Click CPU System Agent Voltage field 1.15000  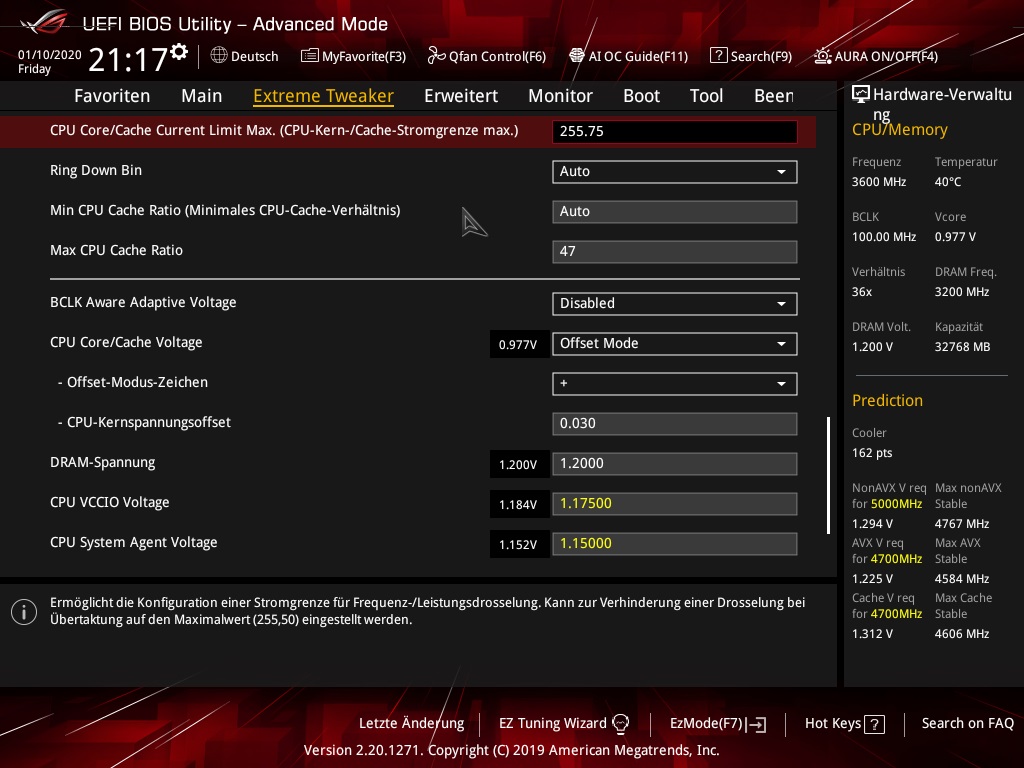pos(675,543)
